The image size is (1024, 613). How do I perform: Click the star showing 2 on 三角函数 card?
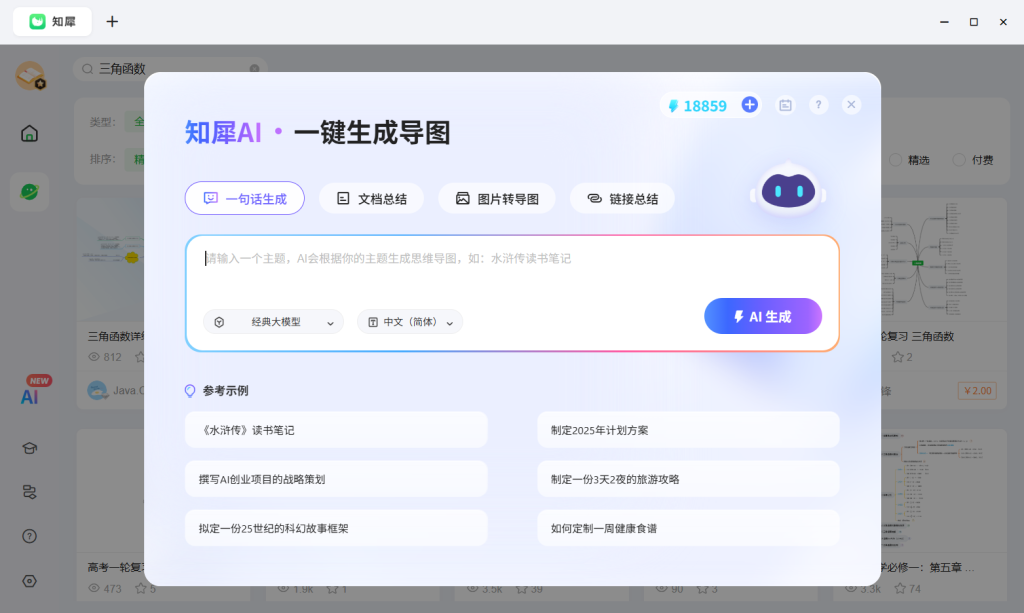898,357
